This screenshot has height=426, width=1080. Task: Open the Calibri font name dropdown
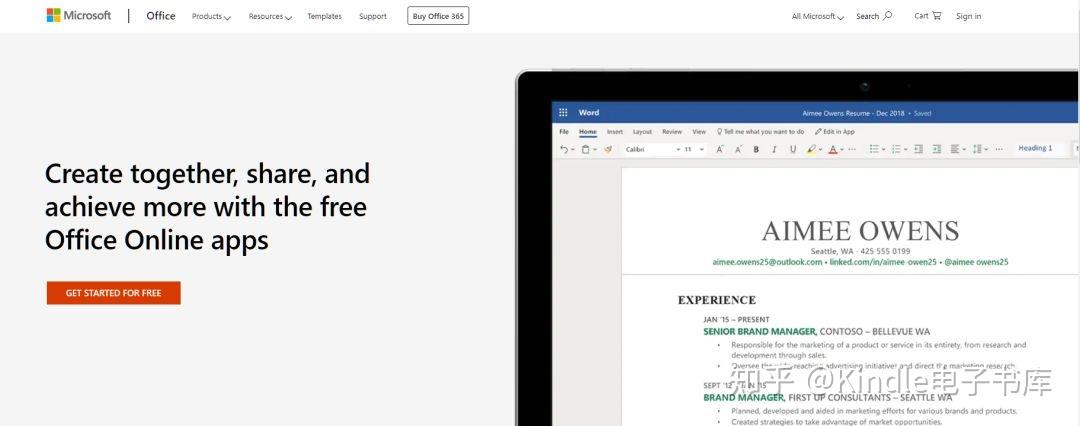678,149
